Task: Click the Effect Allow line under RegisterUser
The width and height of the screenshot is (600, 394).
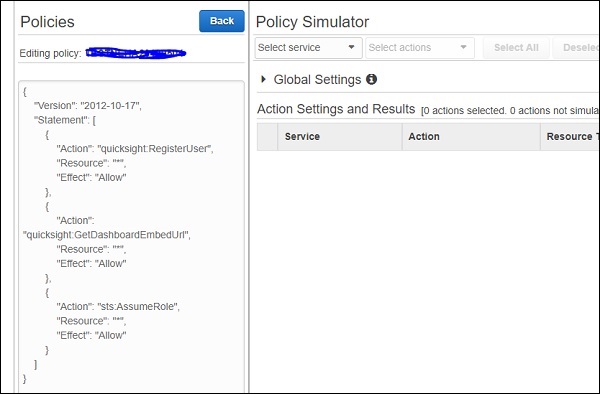Action: click(x=91, y=177)
